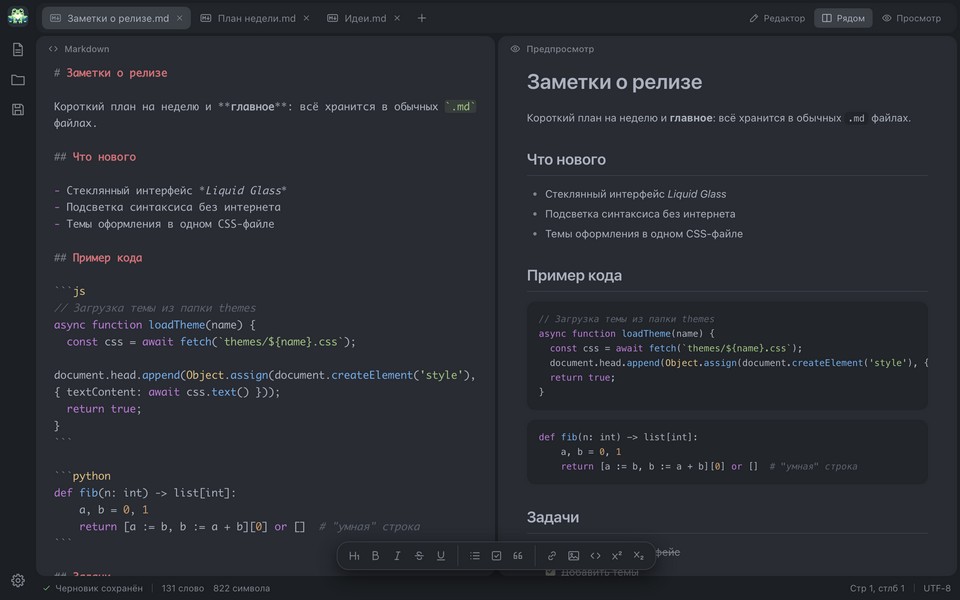Click preview bullet Темы оформления в одном CSS-файле

tap(643, 234)
